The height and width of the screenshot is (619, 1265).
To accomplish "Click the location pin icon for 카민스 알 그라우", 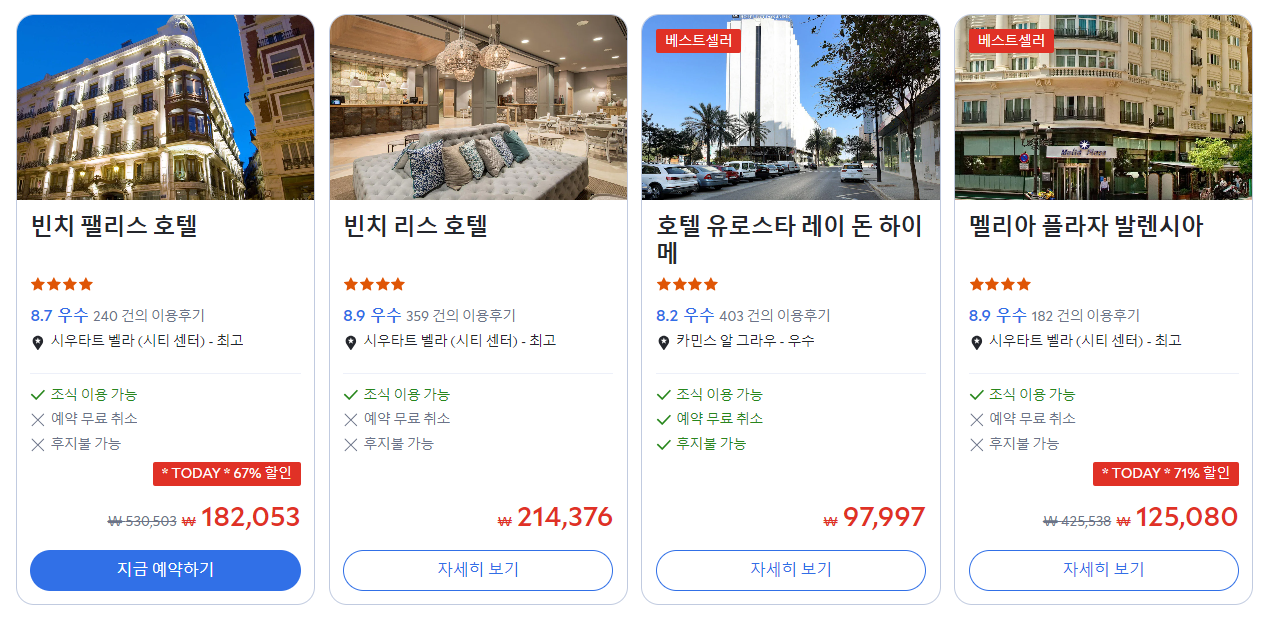I will pos(663,342).
